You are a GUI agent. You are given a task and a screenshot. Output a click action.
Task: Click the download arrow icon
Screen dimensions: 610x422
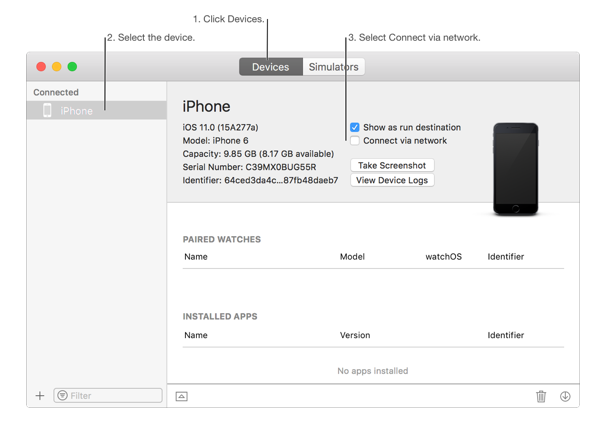[565, 396]
